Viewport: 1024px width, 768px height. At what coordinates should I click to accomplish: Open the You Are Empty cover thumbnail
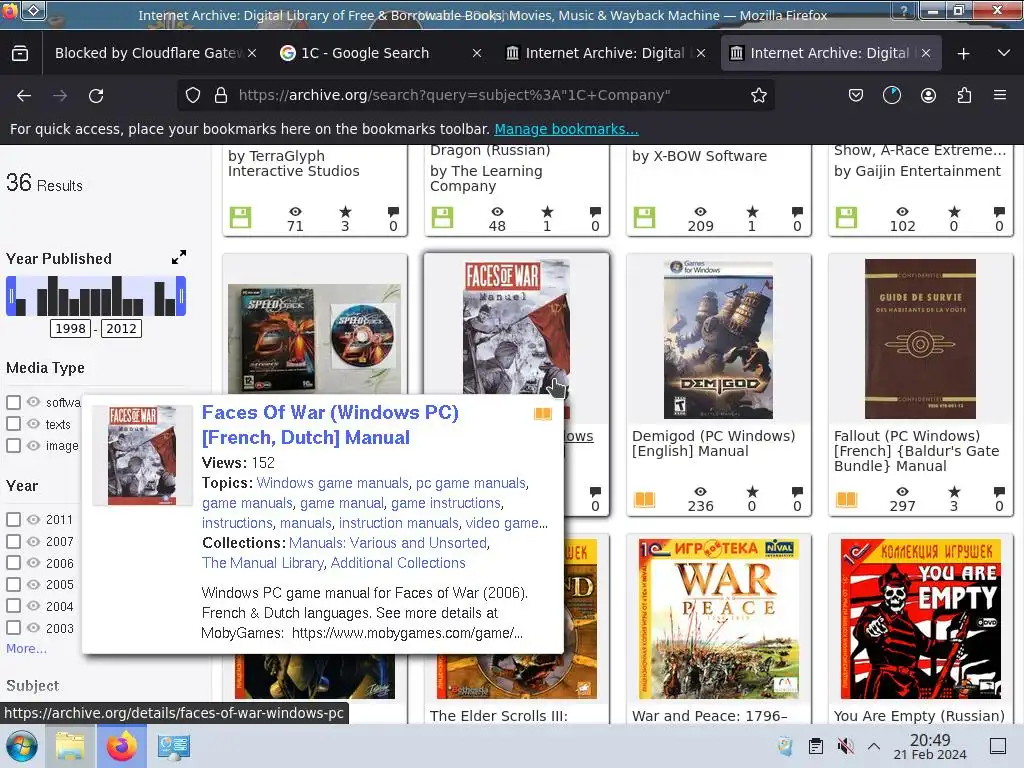coord(920,619)
